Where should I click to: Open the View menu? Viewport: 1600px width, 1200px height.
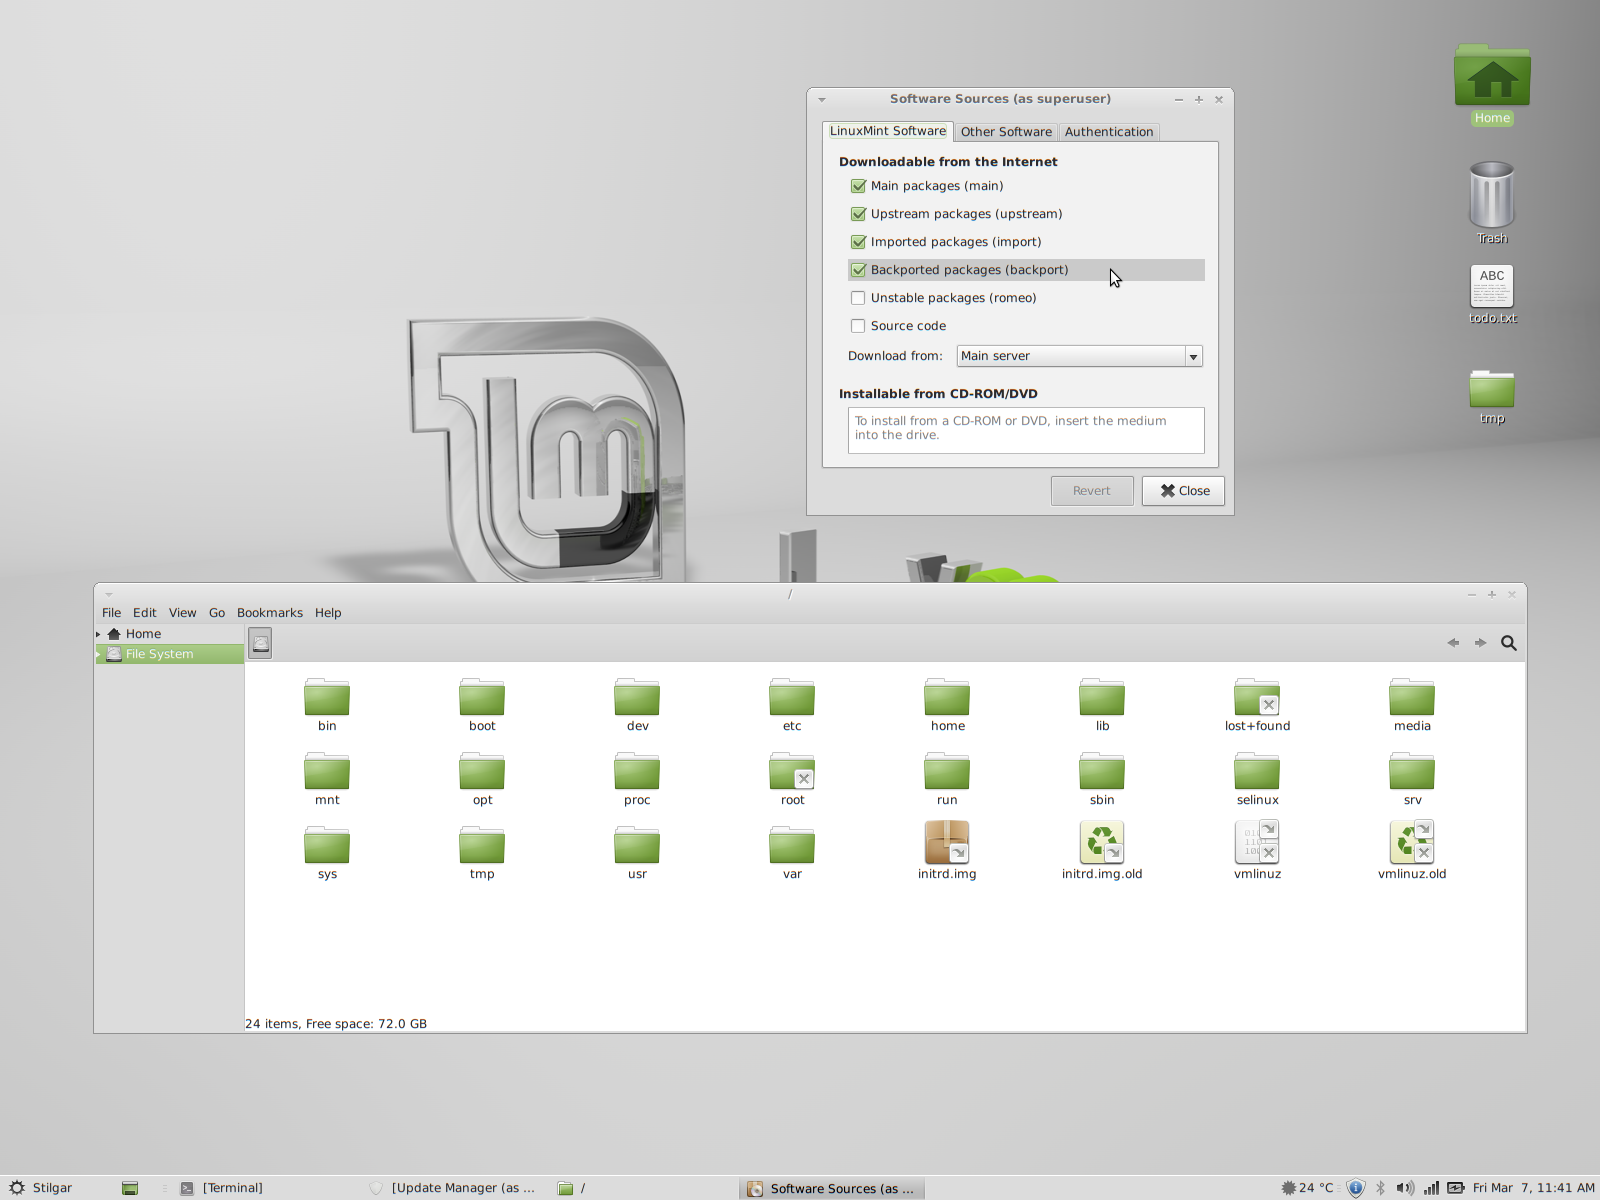[x=182, y=613]
